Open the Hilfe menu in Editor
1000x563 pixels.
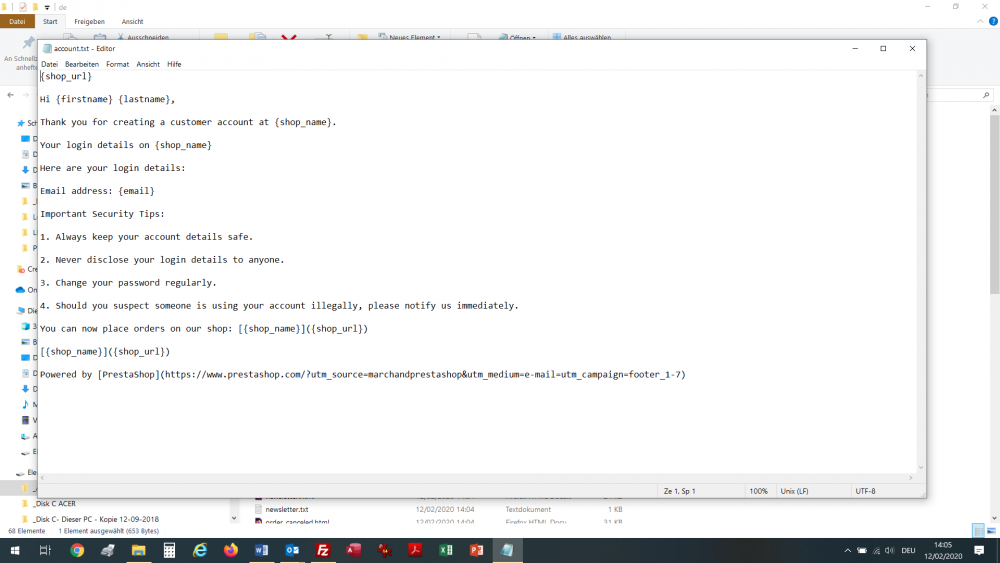point(174,64)
